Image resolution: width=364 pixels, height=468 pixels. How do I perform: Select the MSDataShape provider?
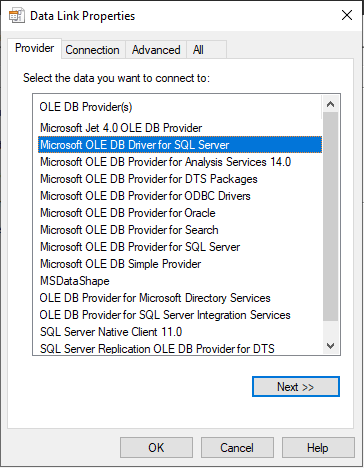75,281
